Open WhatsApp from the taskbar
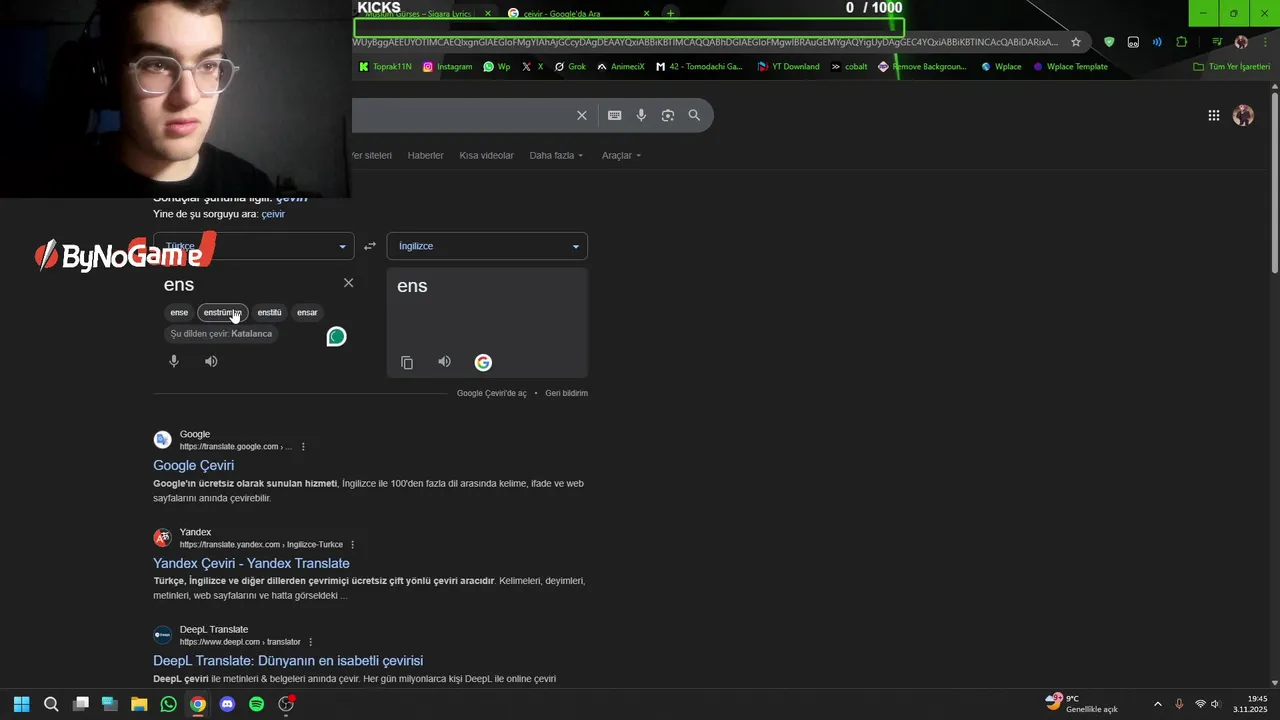This screenshot has height=720, width=1280. (168, 704)
